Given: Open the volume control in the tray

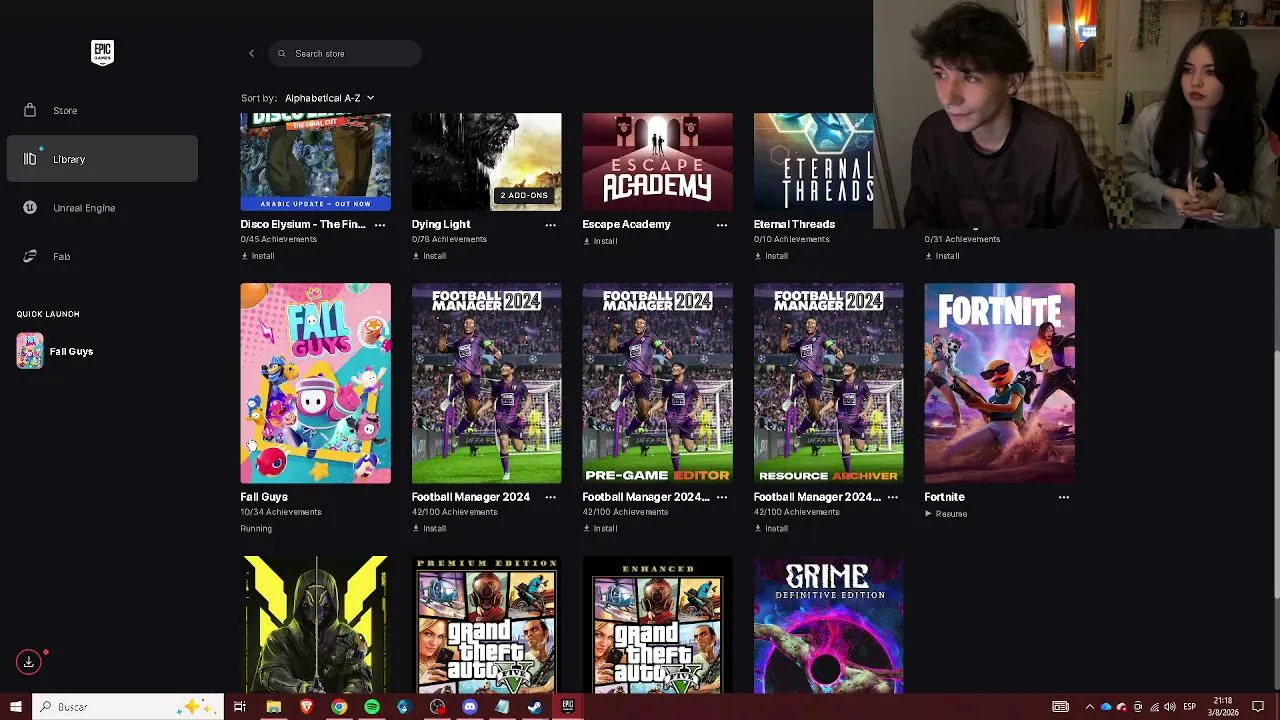Looking at the screenshot, I should coord(1169,707).
